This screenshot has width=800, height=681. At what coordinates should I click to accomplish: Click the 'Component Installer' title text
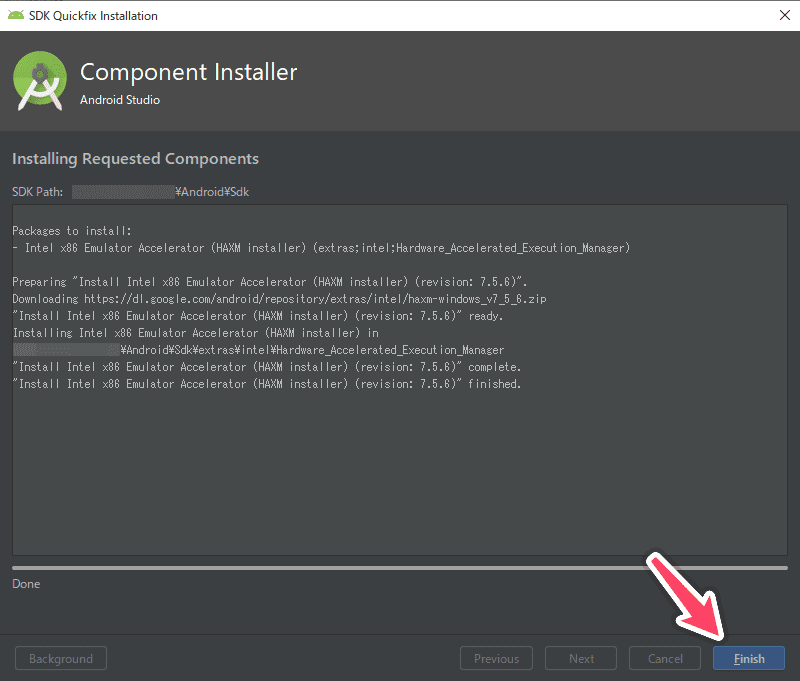[x=188, y=72]
